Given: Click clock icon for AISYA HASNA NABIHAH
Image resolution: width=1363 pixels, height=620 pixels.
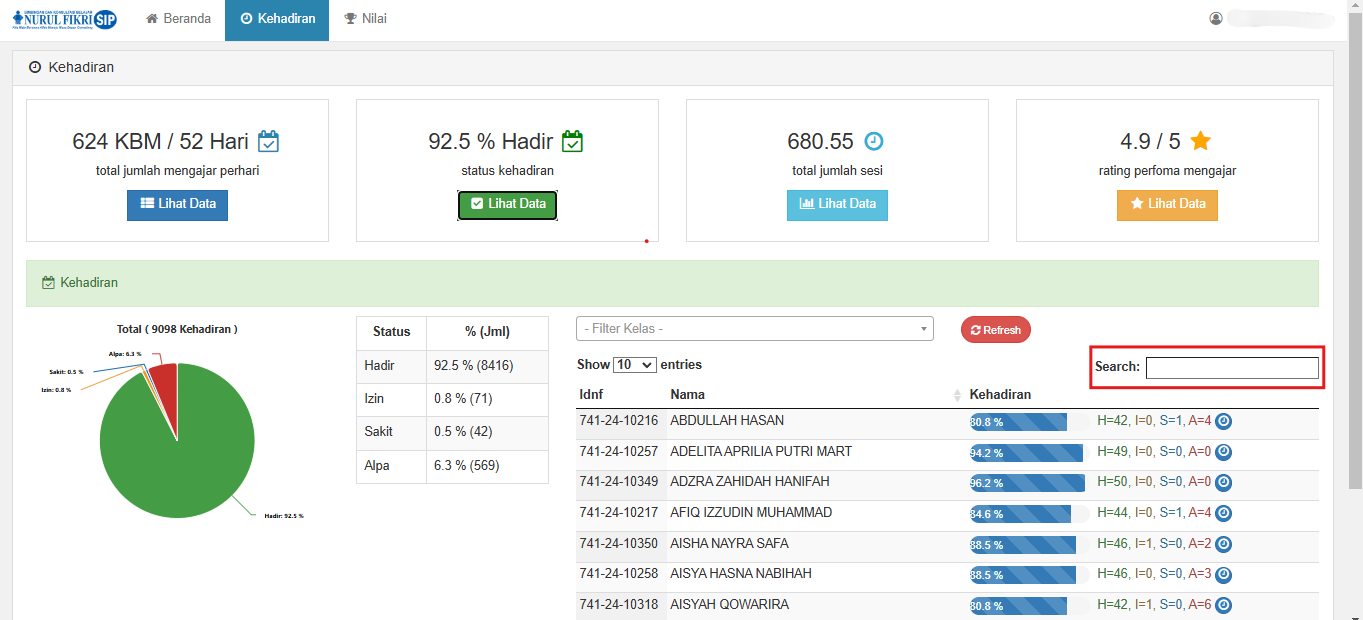Looking at the screenshot, I should (x=1223, y=575).
